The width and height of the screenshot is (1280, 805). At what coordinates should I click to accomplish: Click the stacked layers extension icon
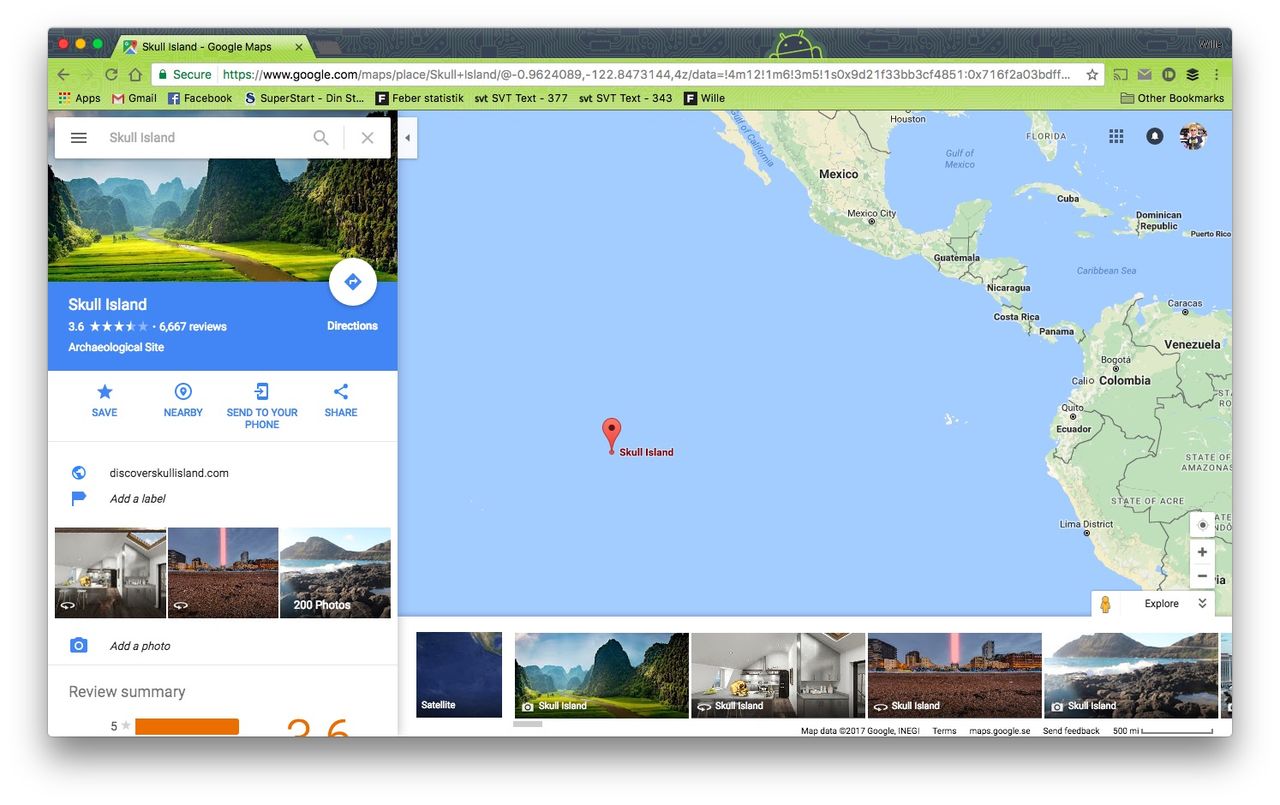[1192, 75]
